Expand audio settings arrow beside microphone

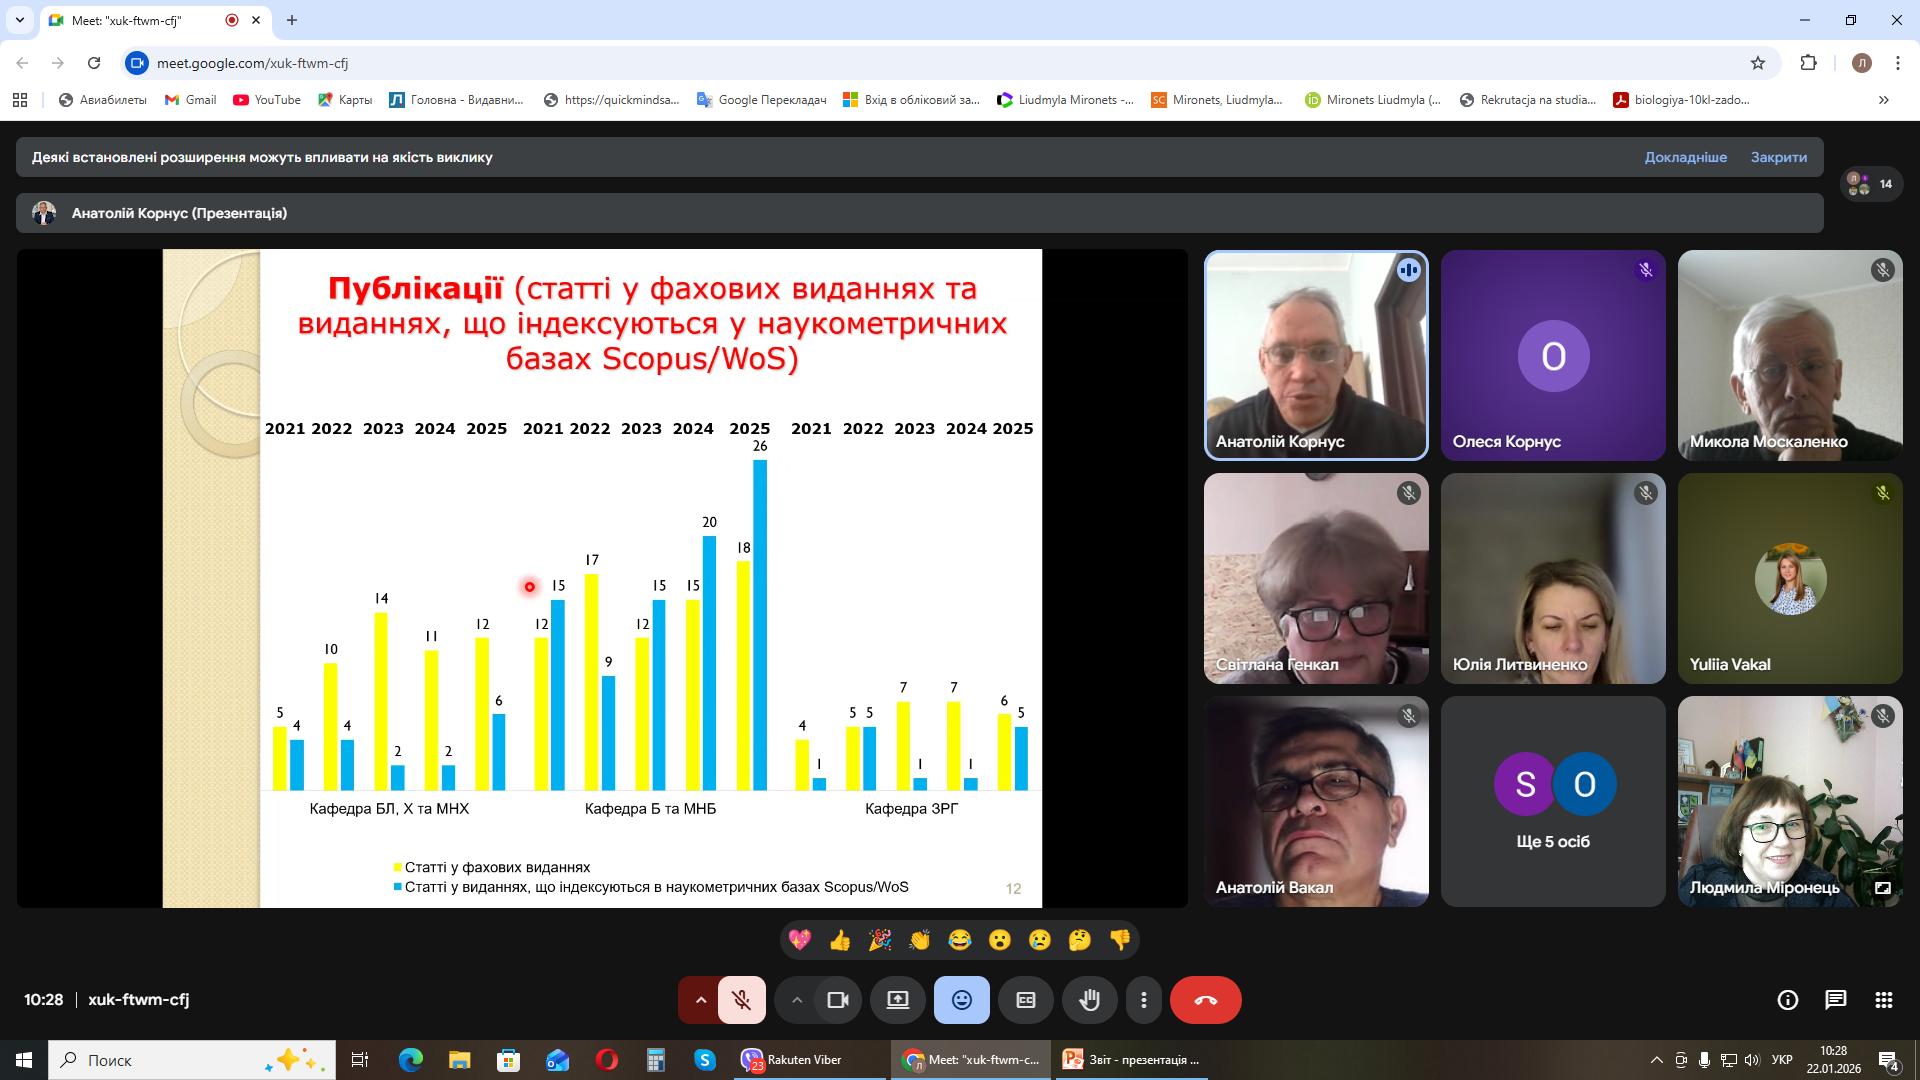pyautogui.click(x=700, y=1000)
